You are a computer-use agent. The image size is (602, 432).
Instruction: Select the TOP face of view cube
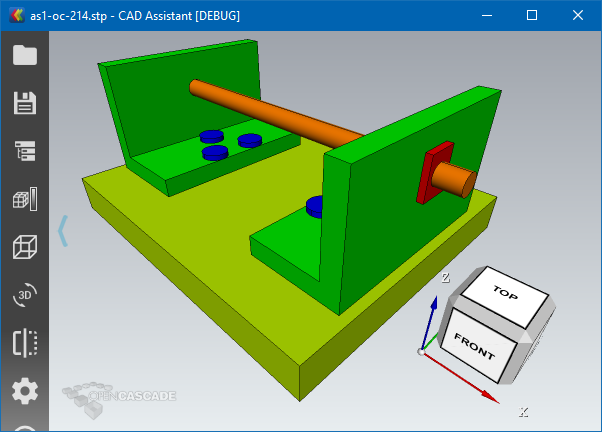tap(505, 291)
